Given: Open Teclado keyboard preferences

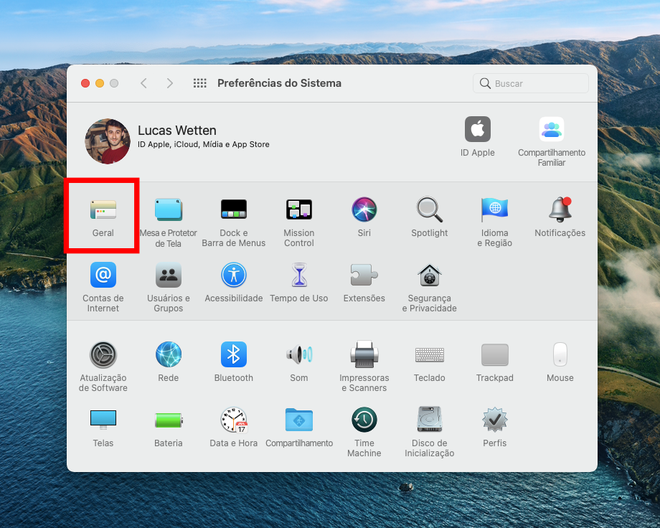Looking at the screenshot, I should pyautogui.click(x=429, y=355).
